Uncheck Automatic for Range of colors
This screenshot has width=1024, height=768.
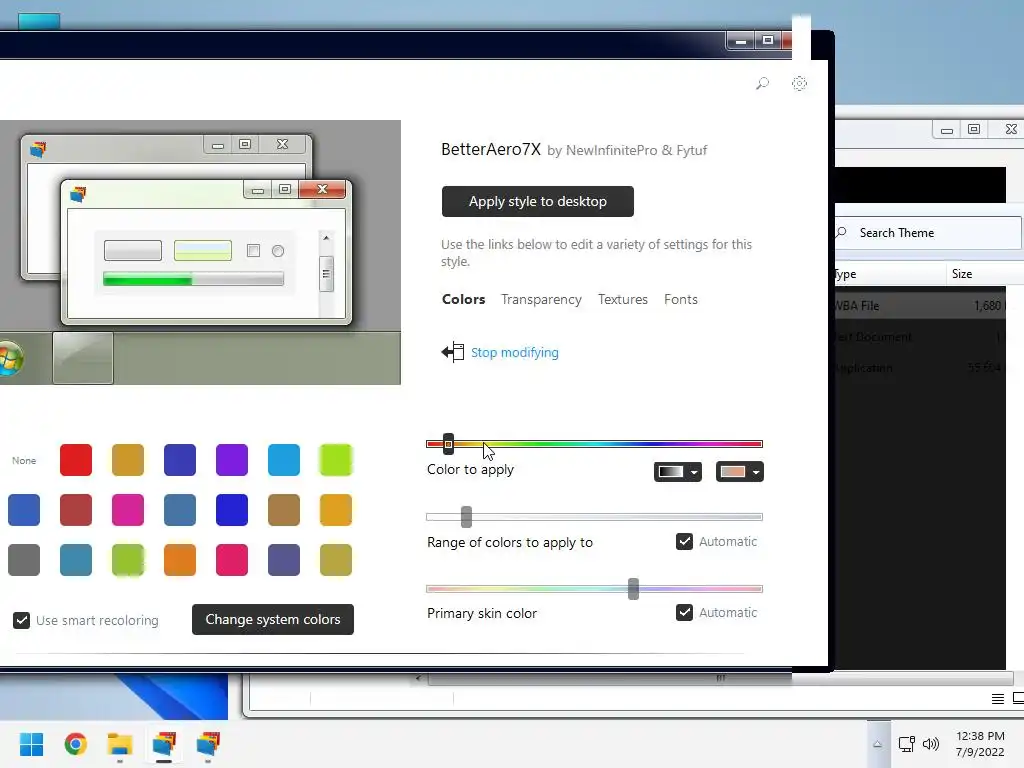pos(684,541)
